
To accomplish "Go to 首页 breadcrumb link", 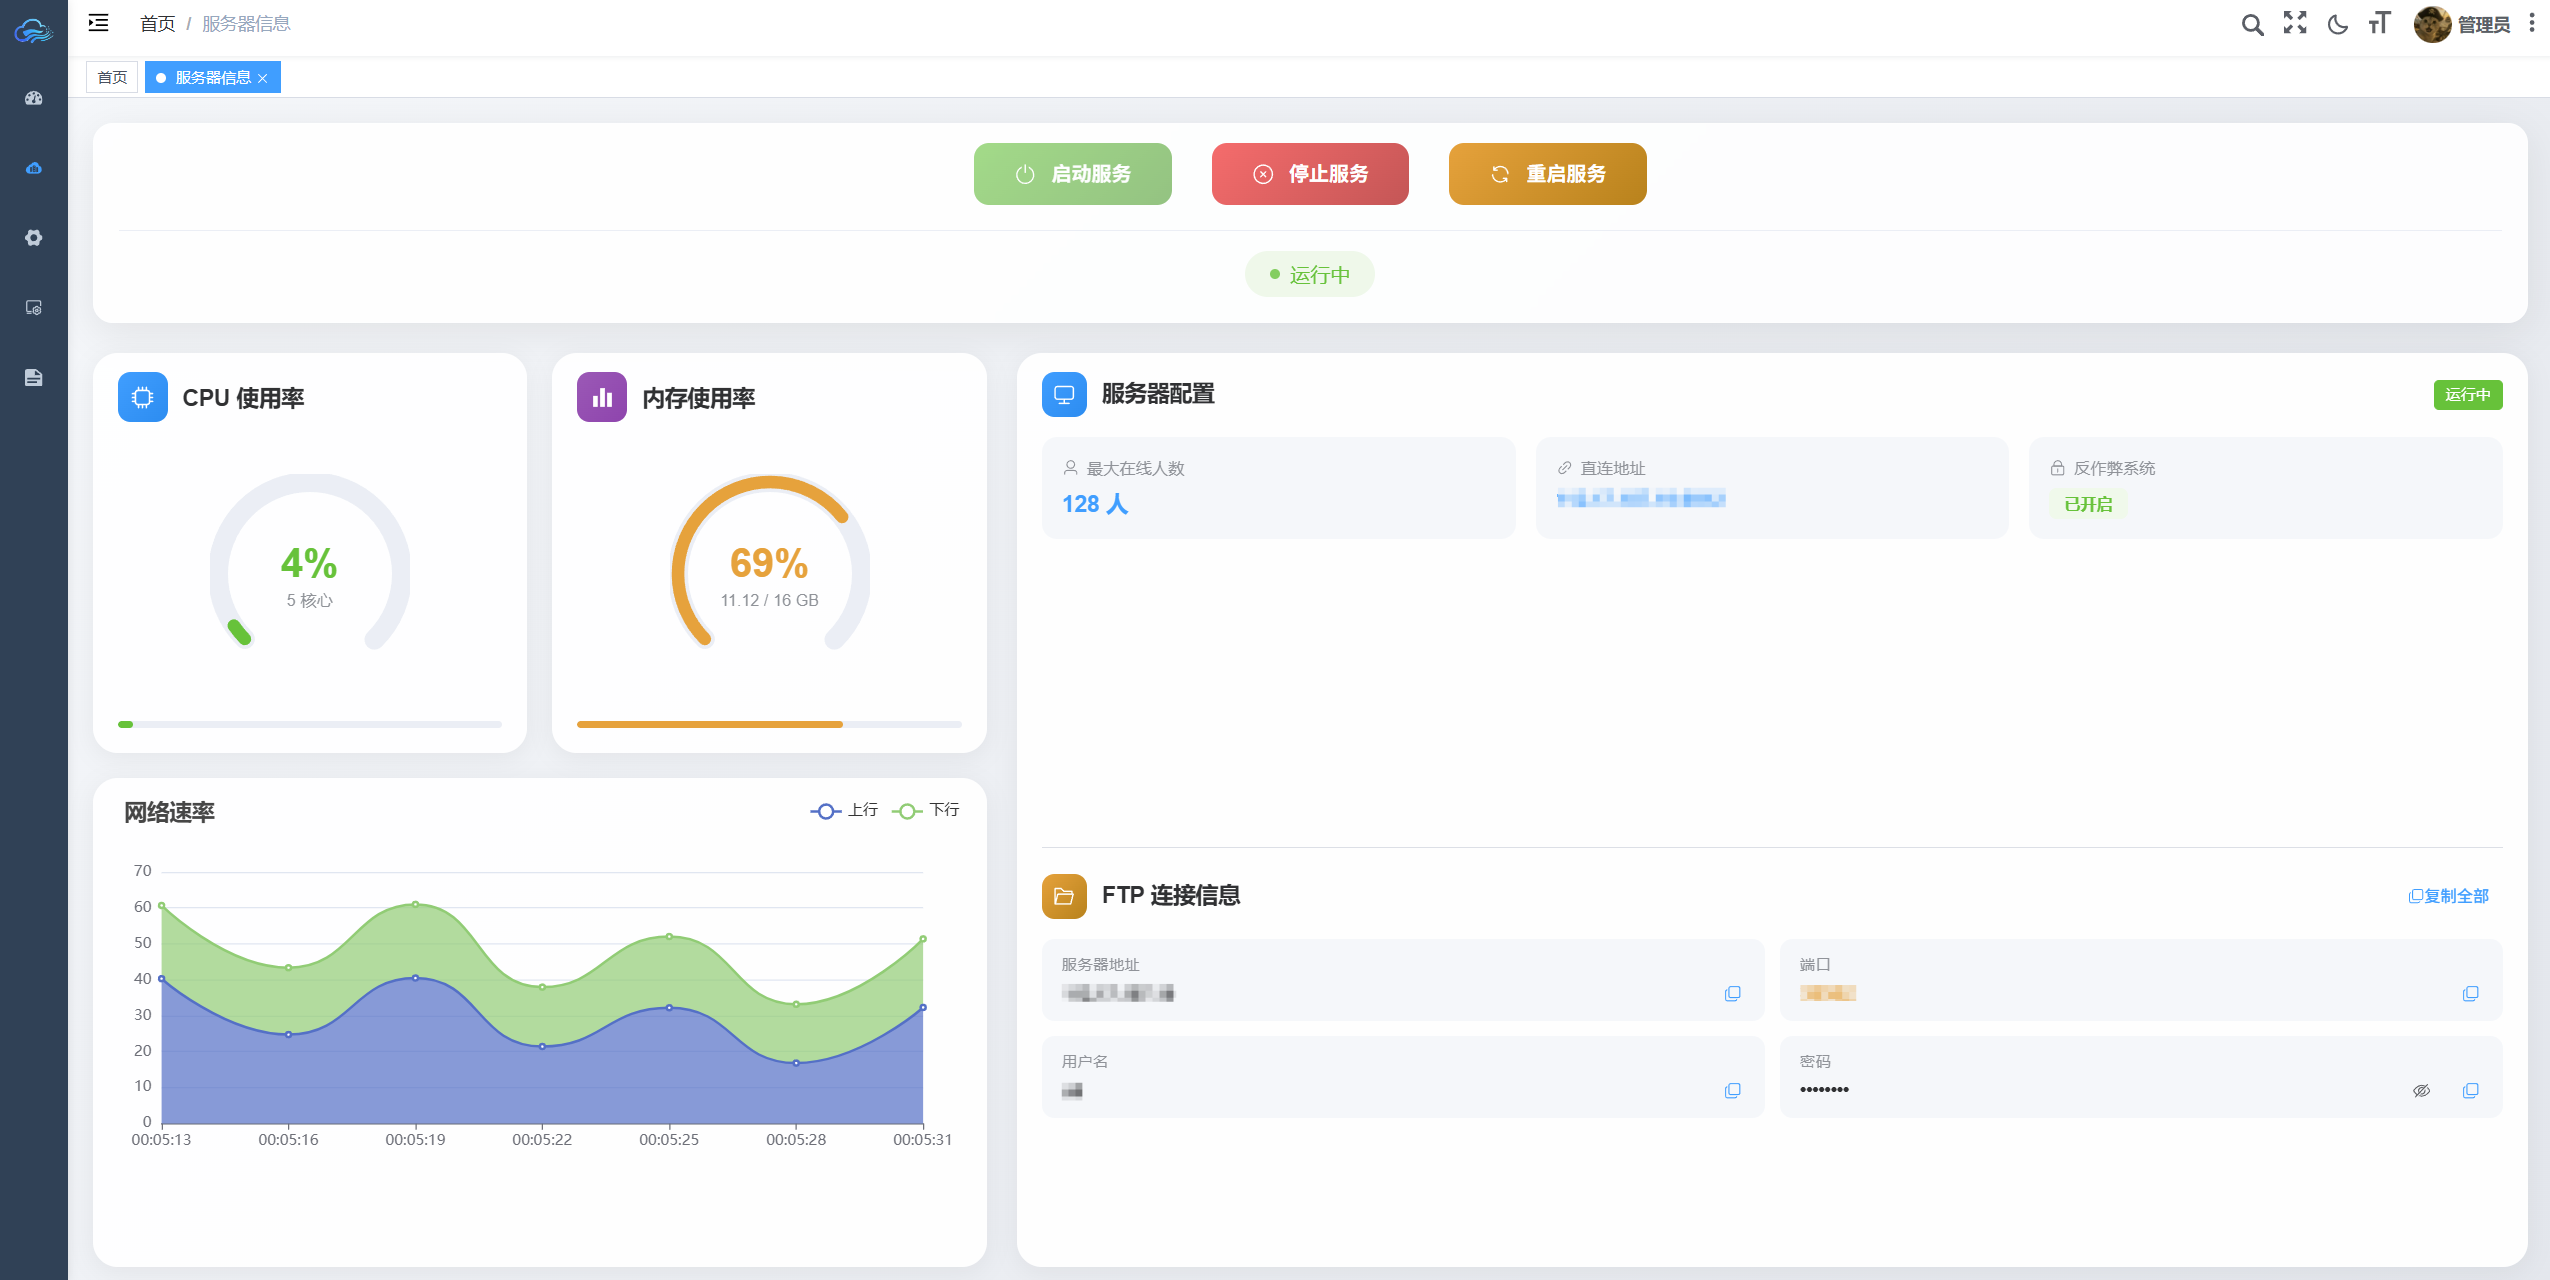I will point(158,23).
